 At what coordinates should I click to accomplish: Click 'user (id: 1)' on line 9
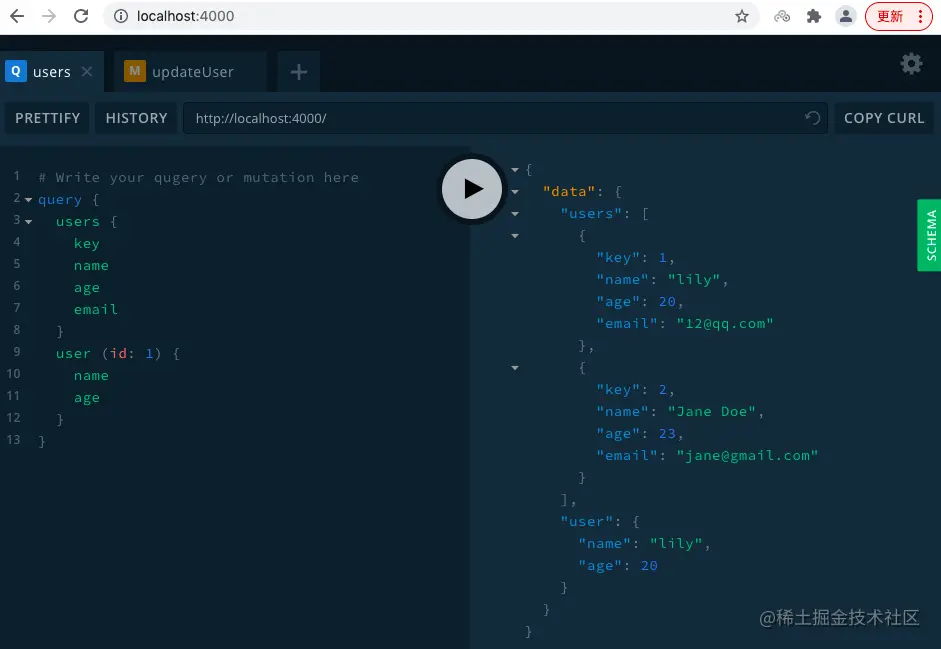tap(108, 354)
